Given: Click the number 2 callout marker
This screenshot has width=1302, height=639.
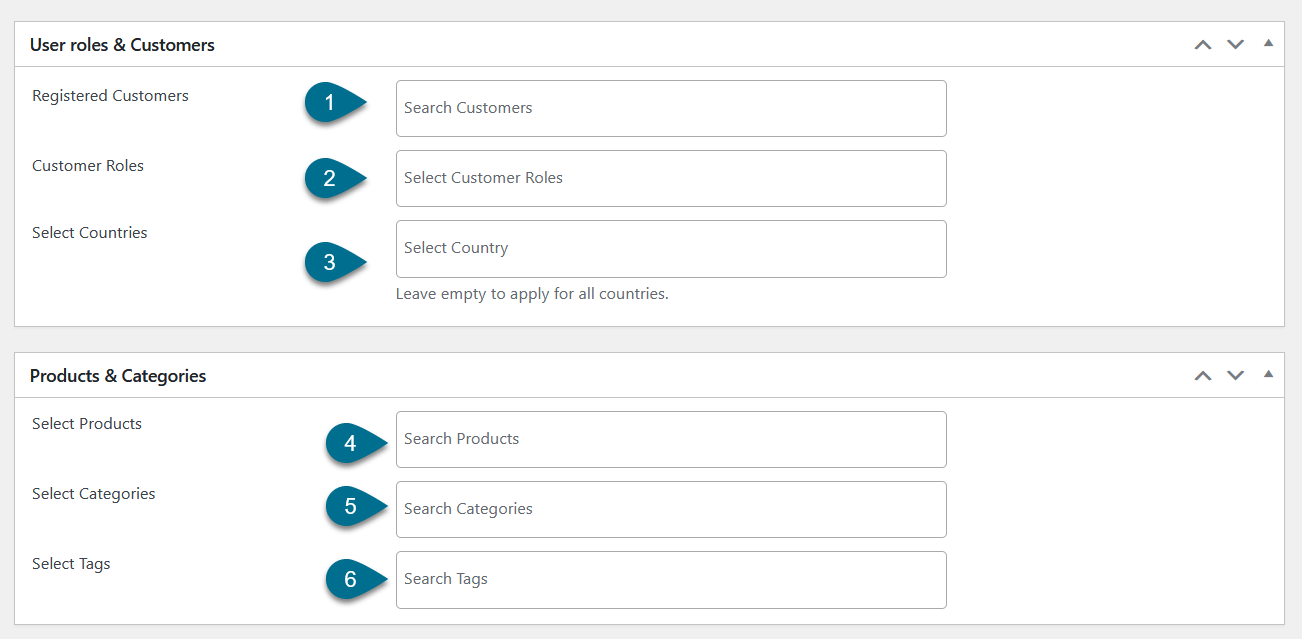Looking at the screenshot, I should (x=332, y=179).
